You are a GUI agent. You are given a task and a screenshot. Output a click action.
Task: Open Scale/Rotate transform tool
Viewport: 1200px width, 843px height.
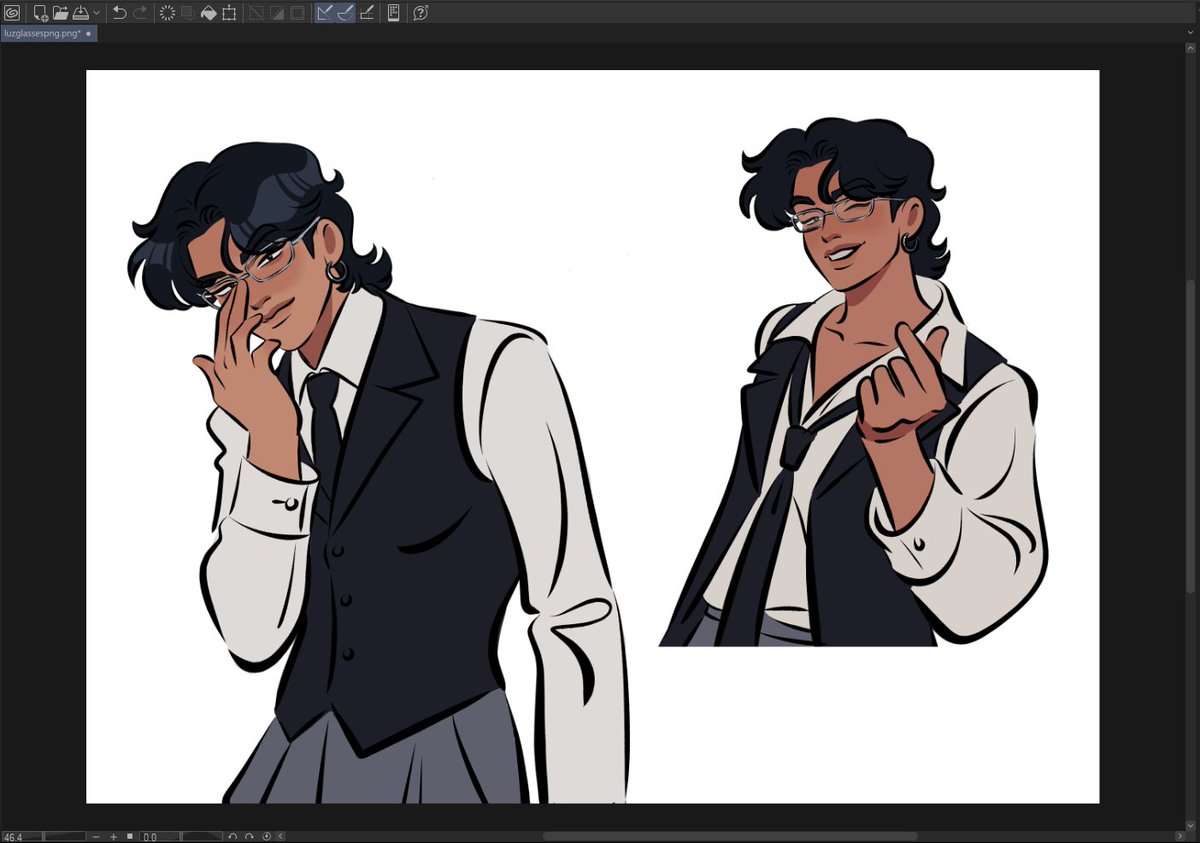229,13
